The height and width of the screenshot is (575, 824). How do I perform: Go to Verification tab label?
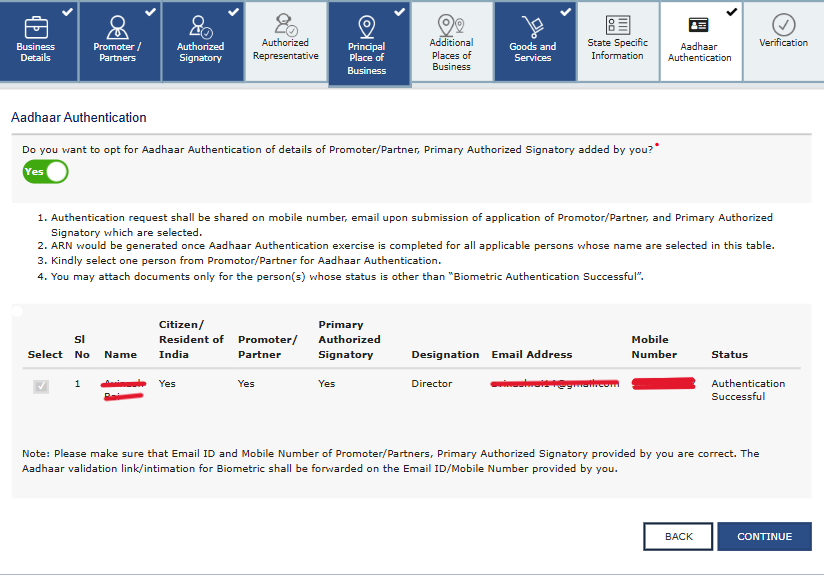pyautogui.click(x=784, y=43)
